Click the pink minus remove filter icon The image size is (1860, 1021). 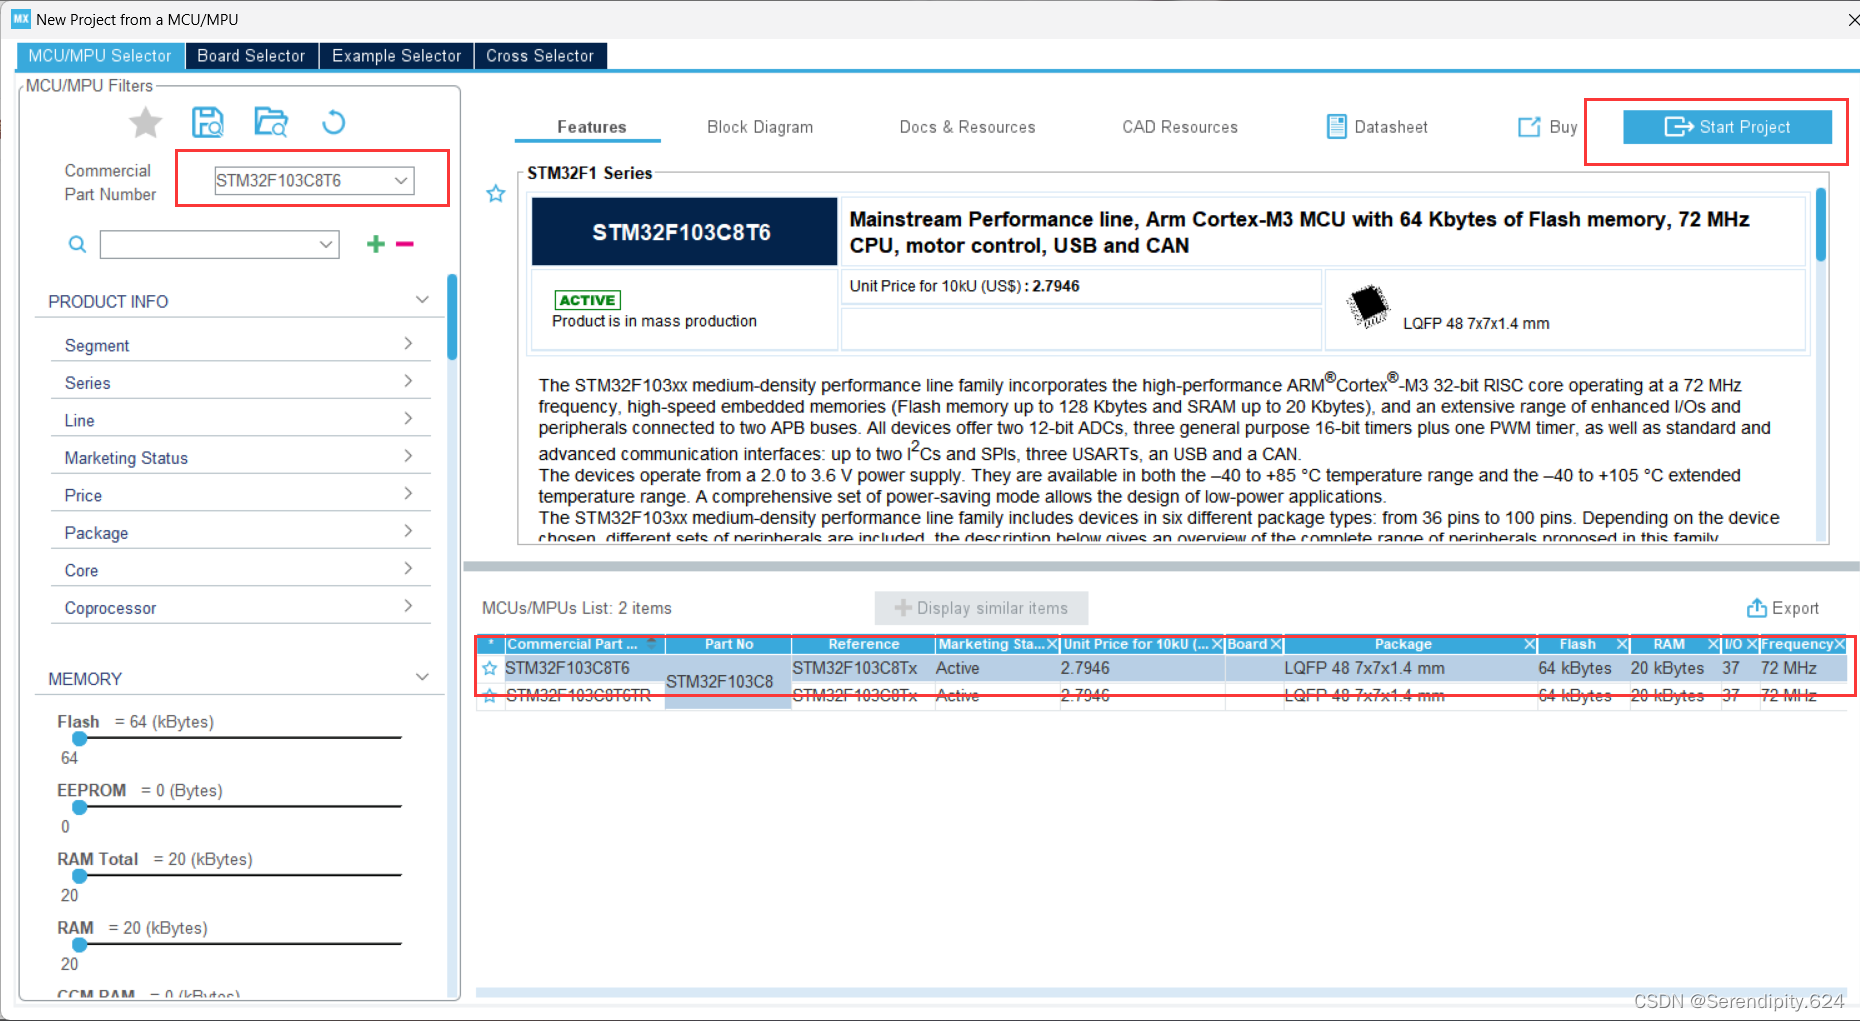405,244
